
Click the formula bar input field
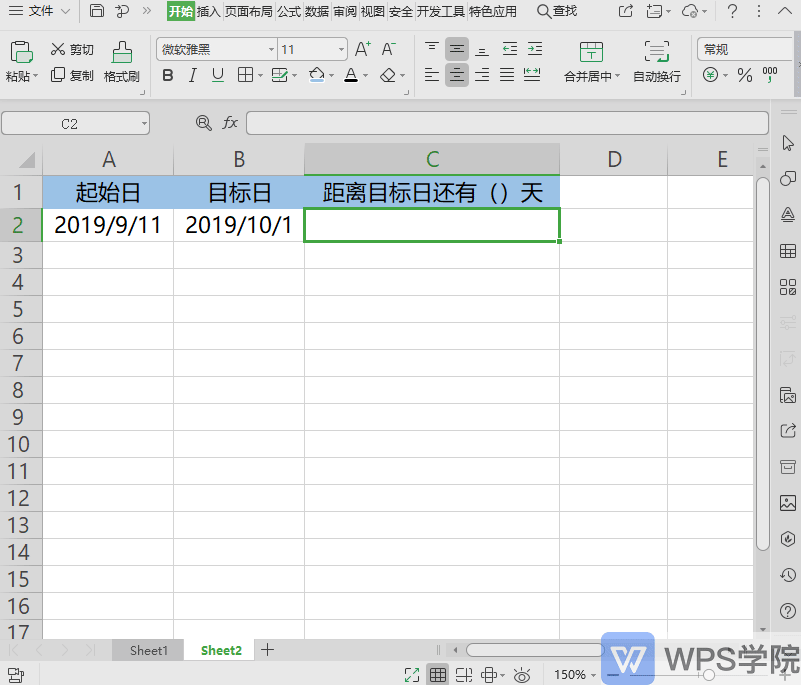pos(507,123)
